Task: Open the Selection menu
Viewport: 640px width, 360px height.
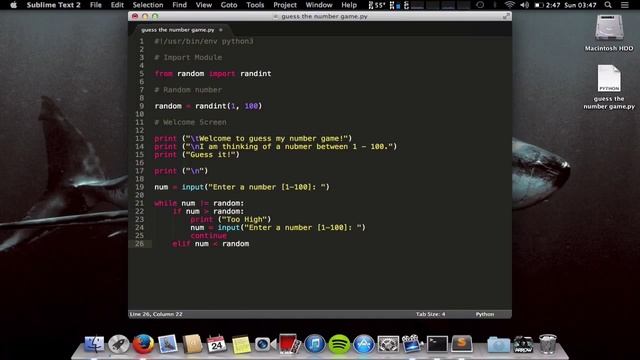Action: [148, 5]
